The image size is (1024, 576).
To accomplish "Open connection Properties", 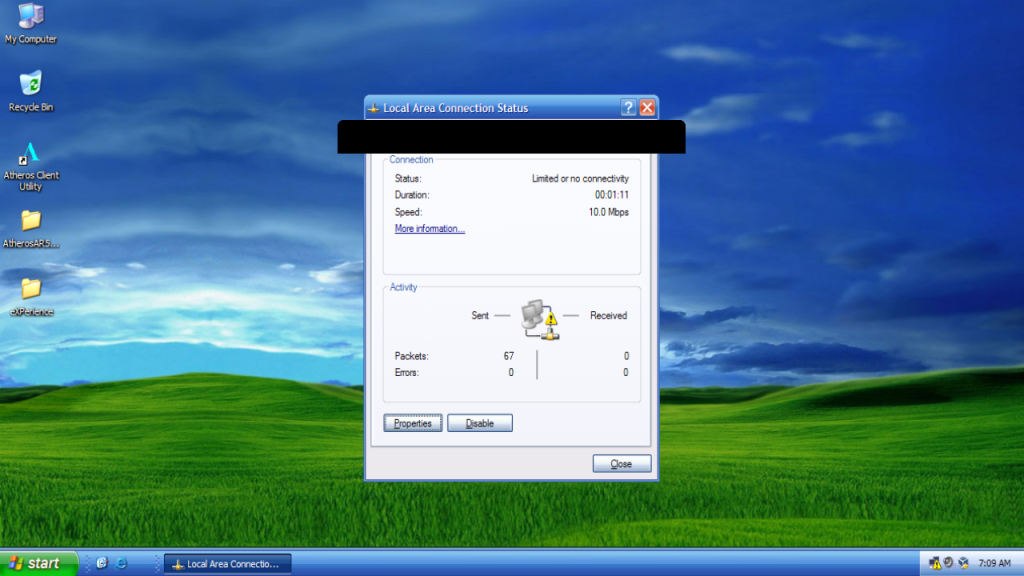I will 413,423.
